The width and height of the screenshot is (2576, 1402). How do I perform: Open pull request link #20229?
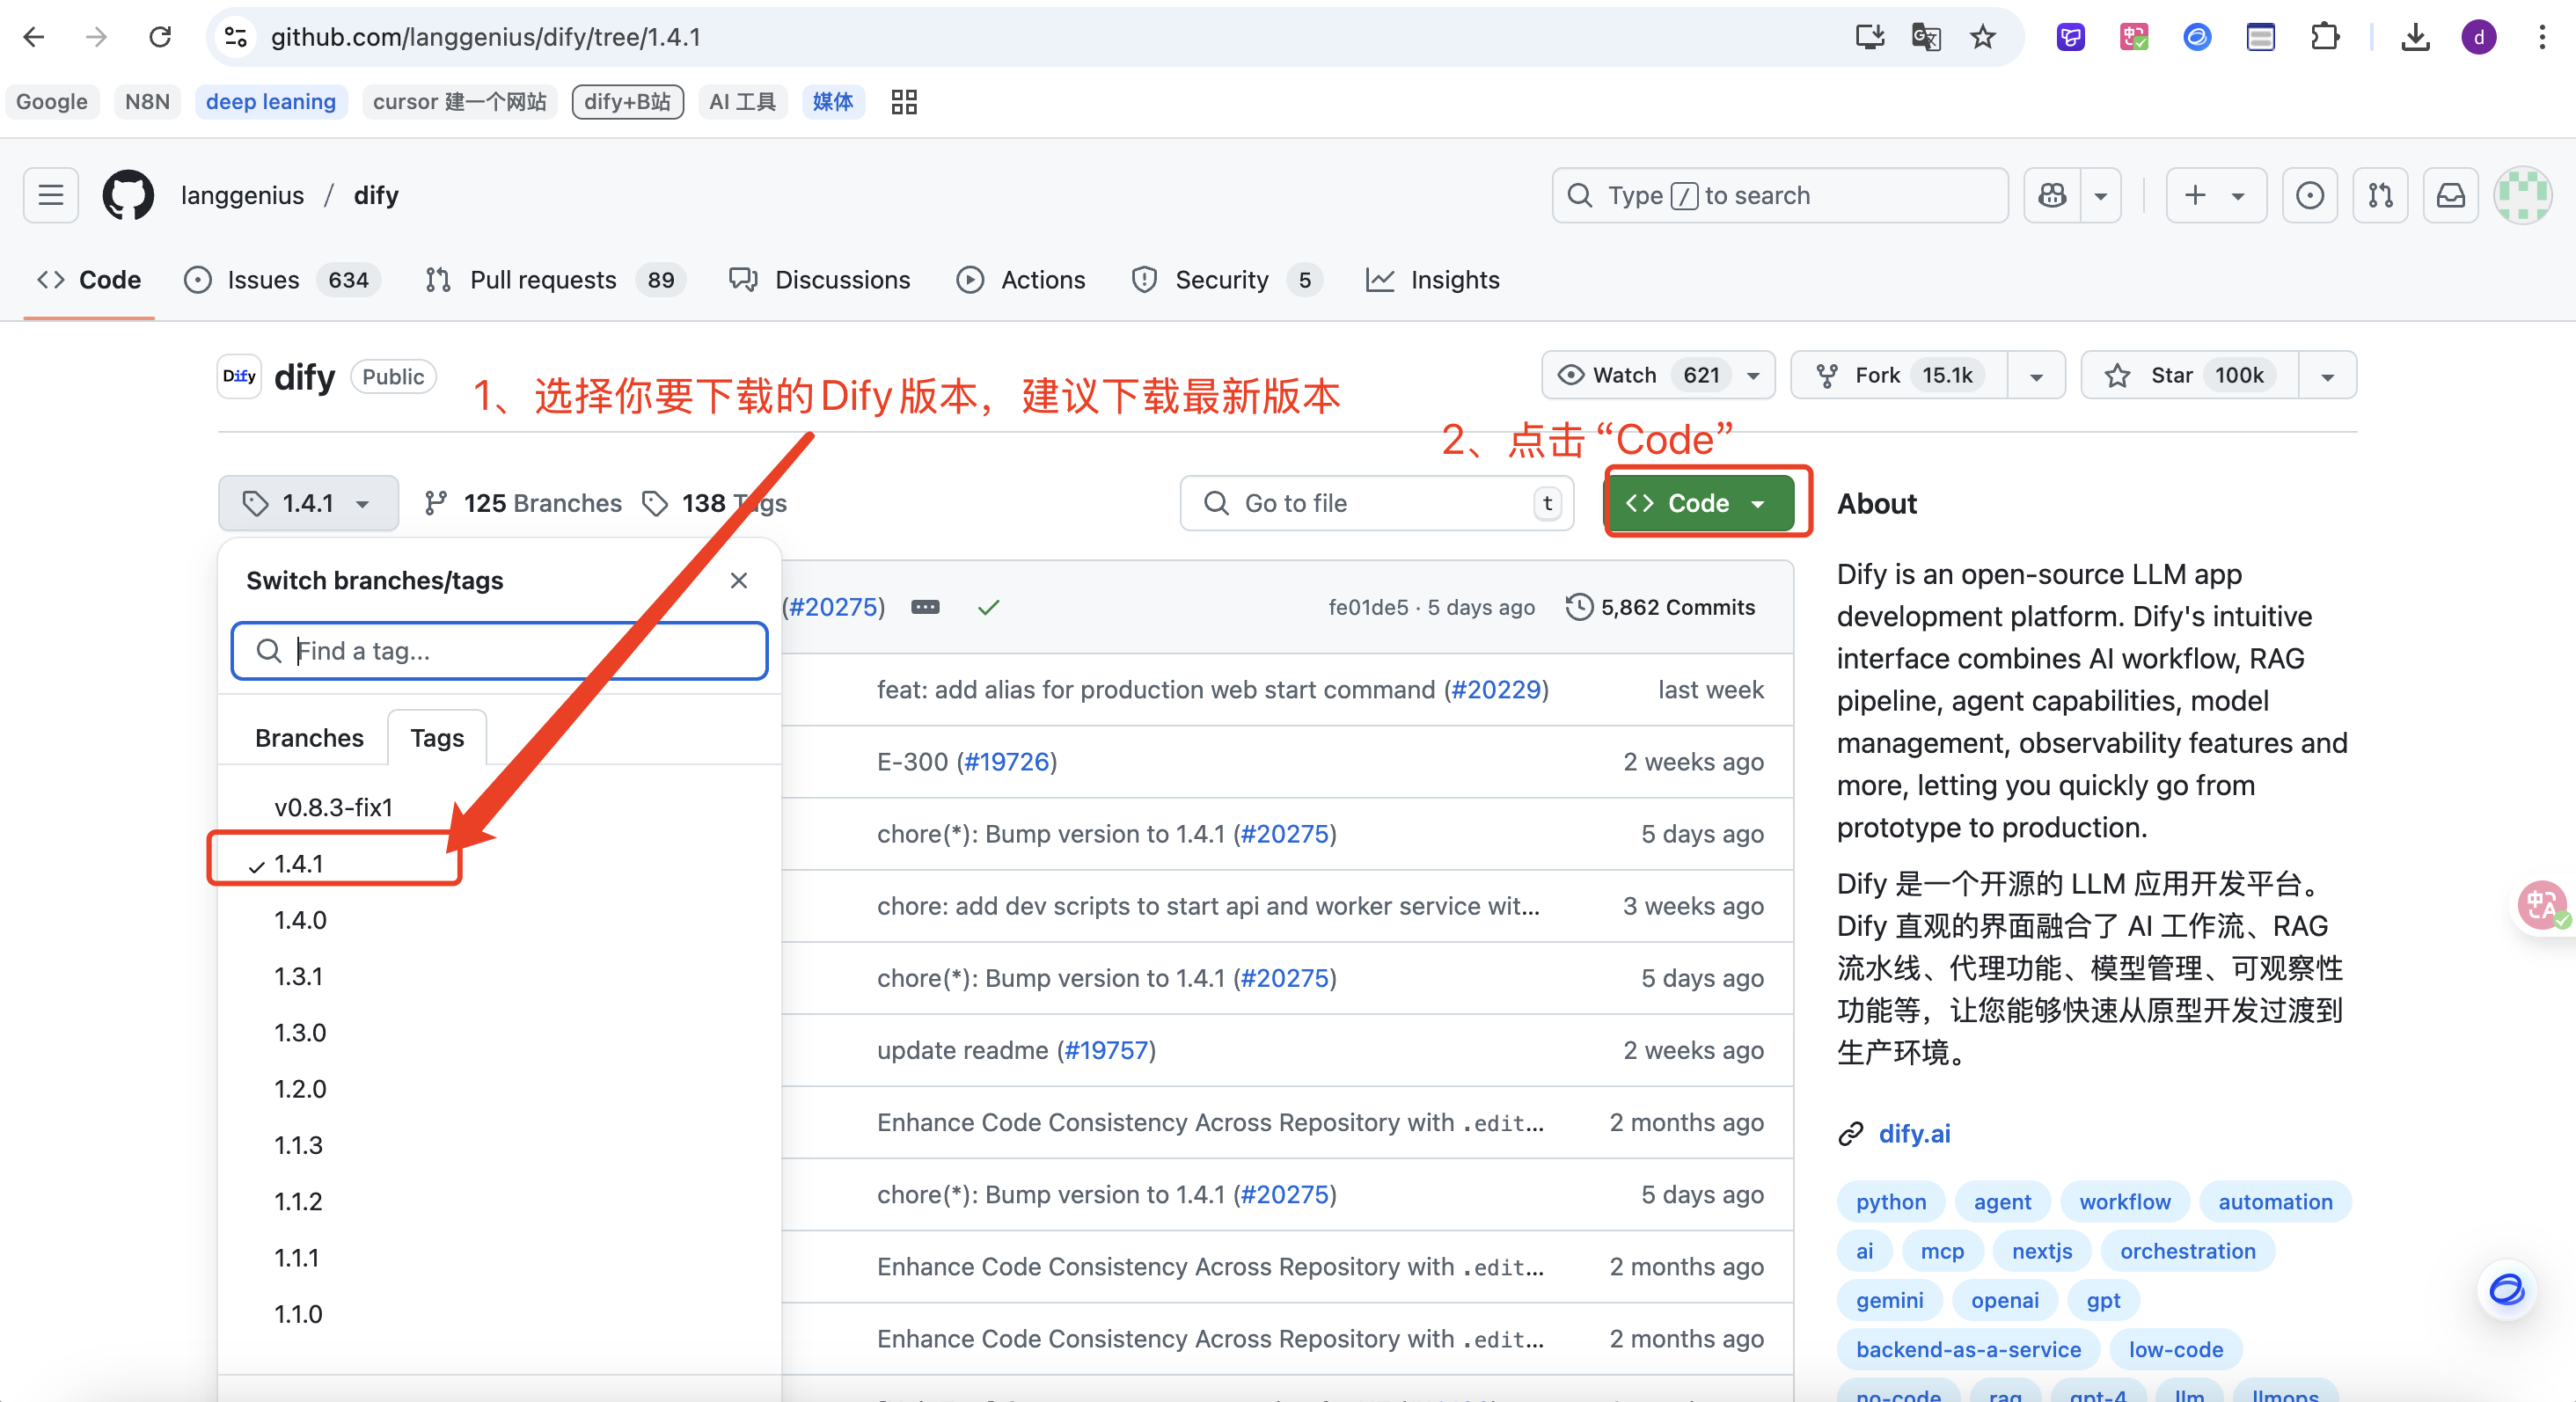coord(1496,690)
